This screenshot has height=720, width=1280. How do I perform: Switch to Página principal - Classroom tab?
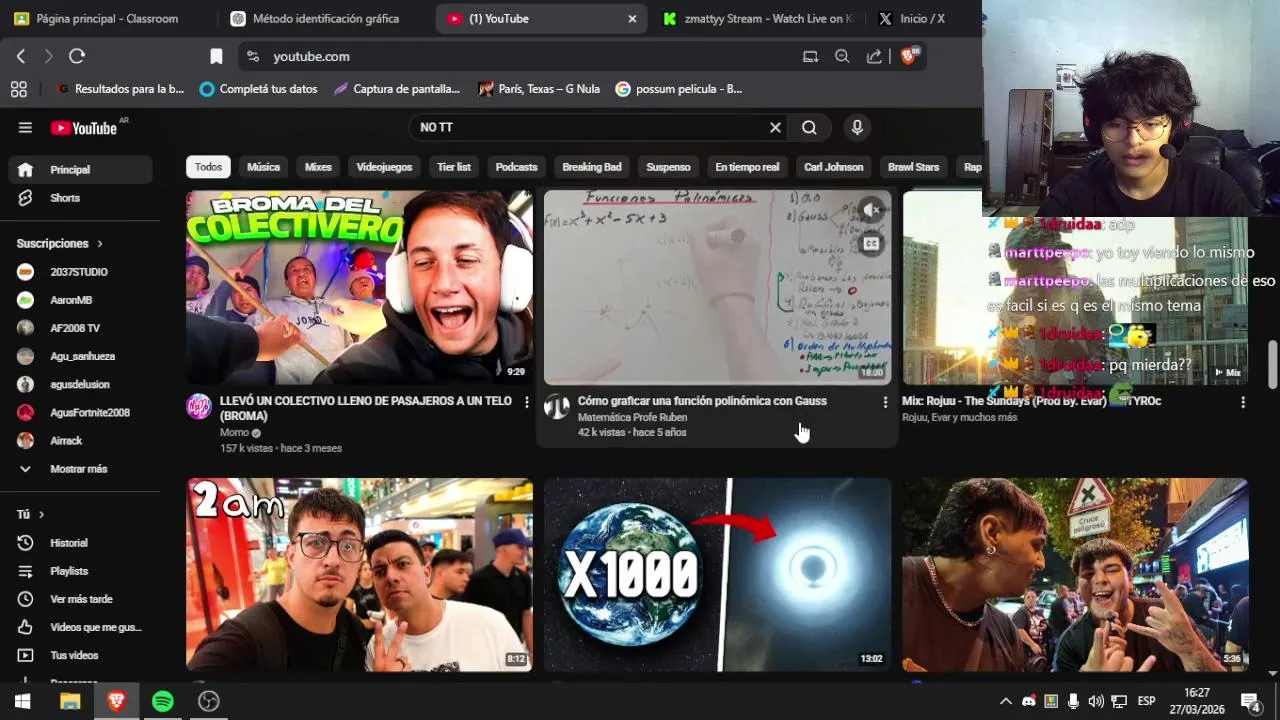coord(106,19)
